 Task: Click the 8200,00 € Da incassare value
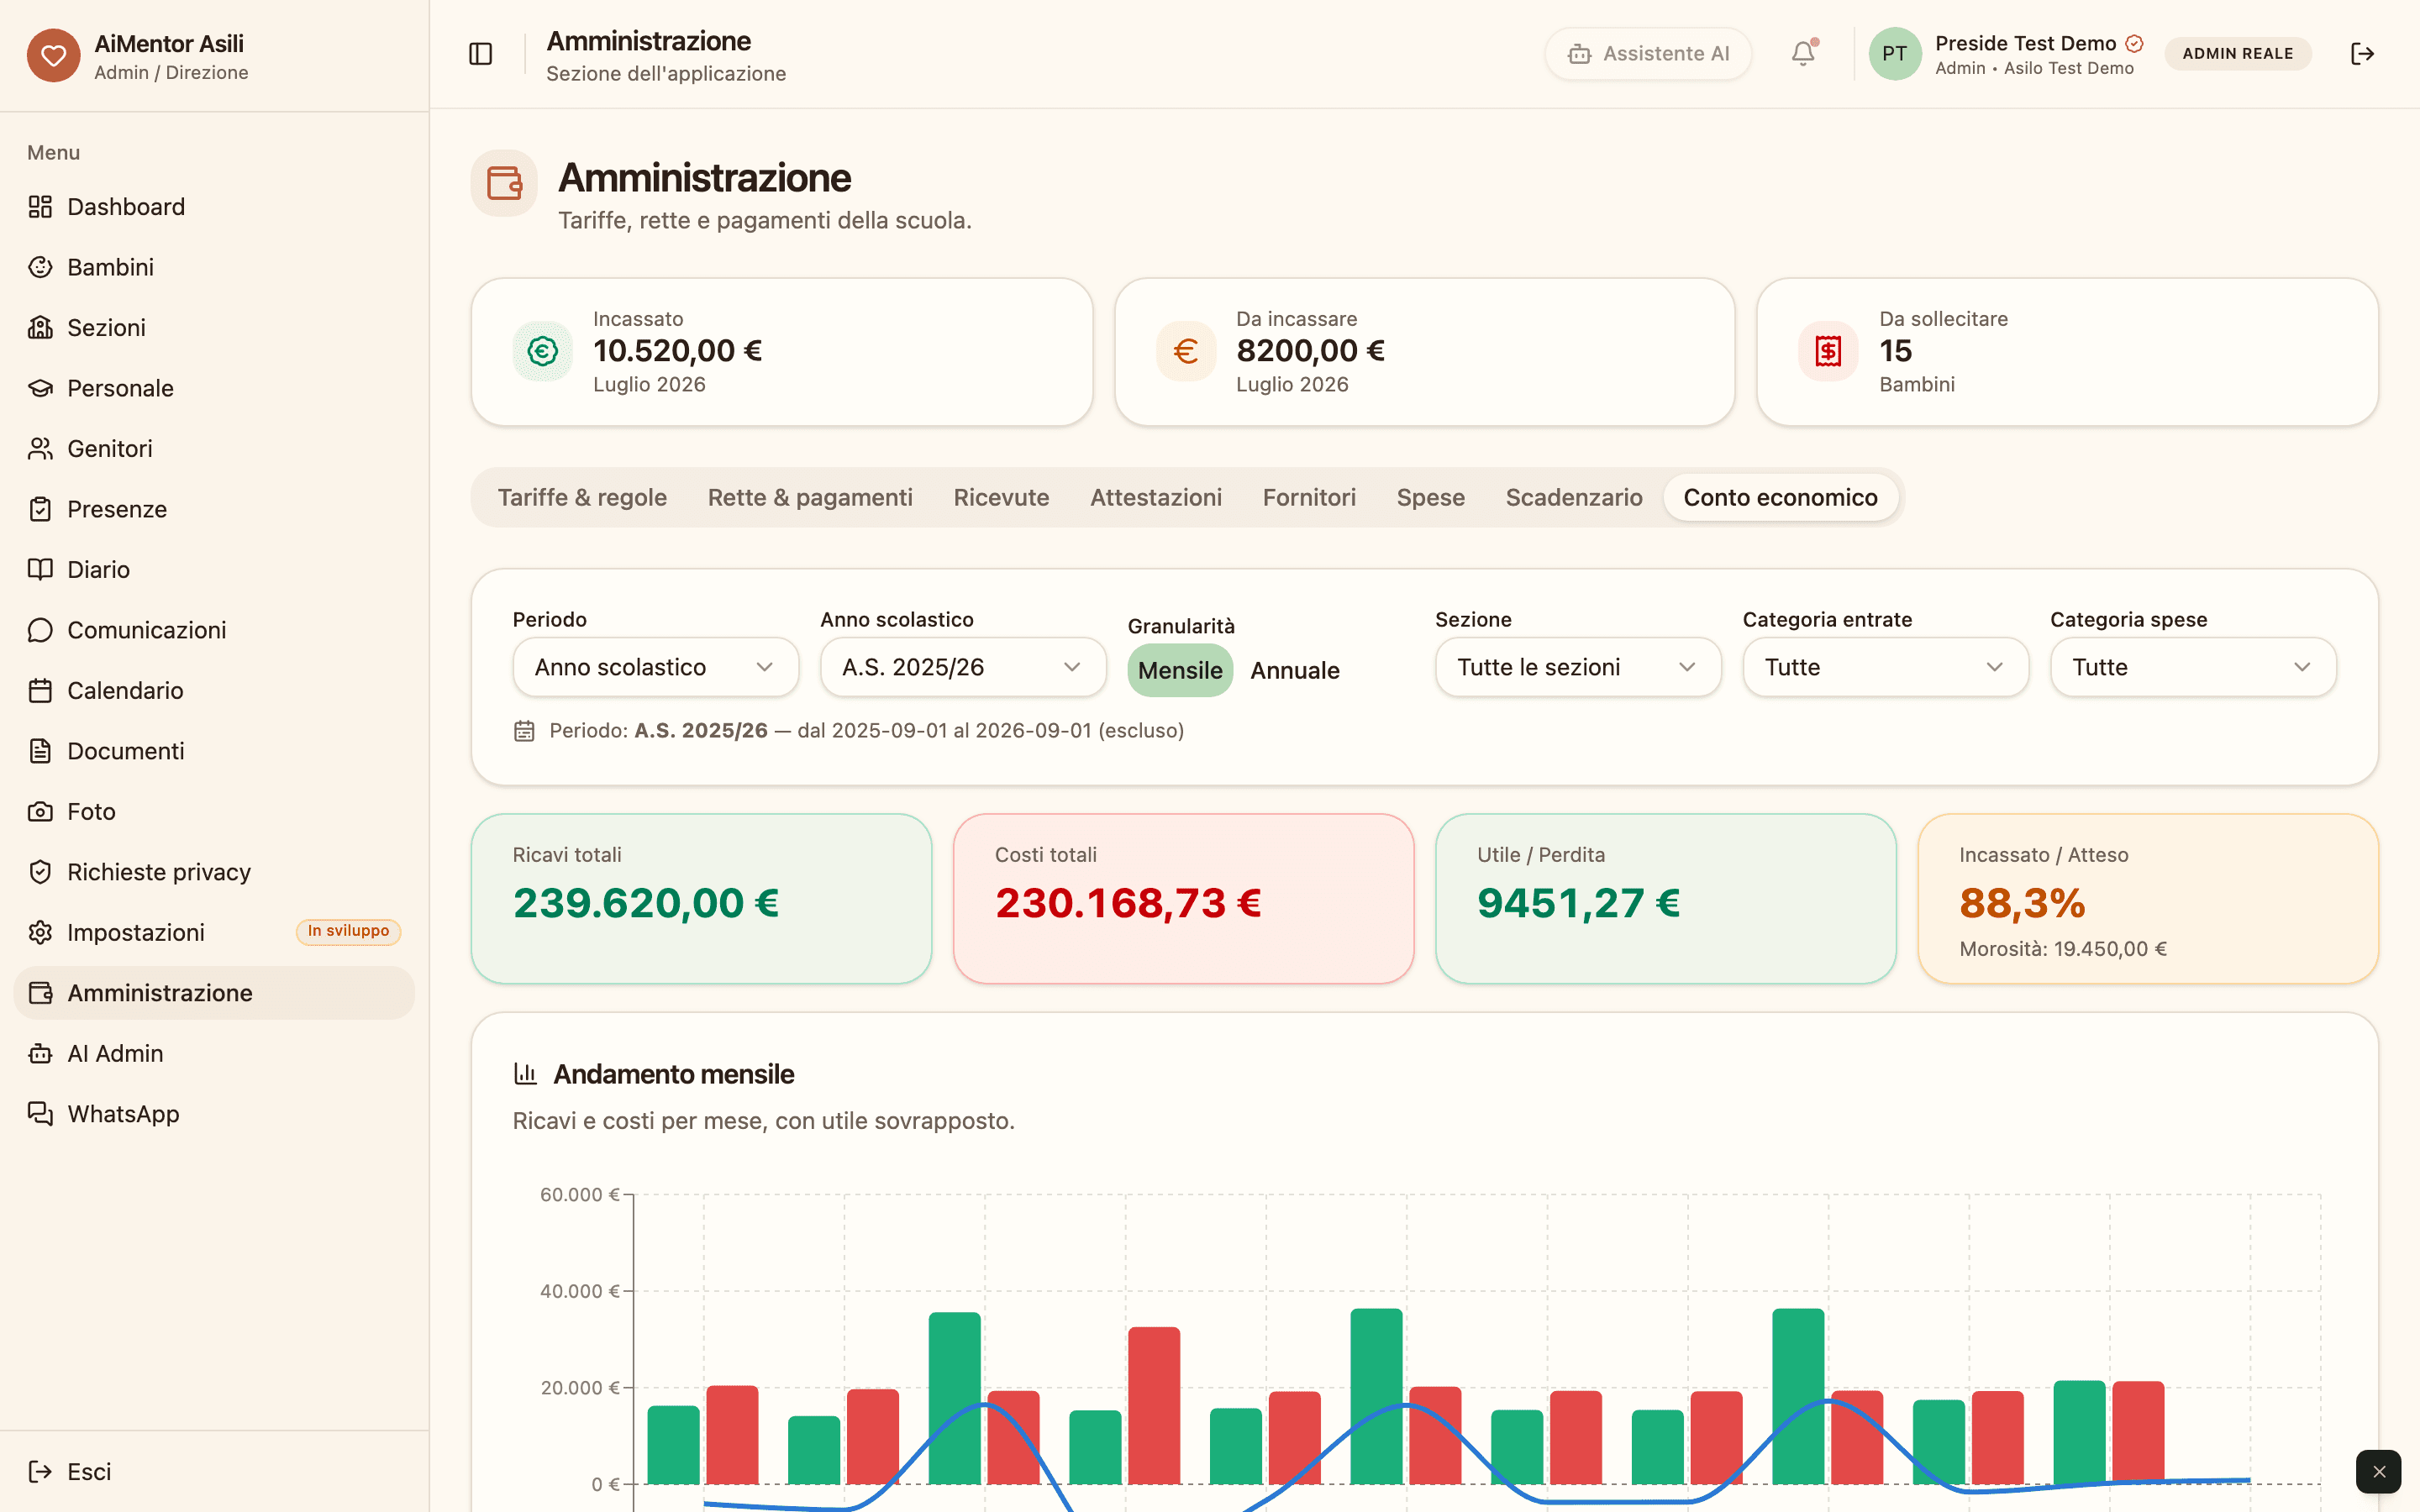click(x=1310, y=351)
